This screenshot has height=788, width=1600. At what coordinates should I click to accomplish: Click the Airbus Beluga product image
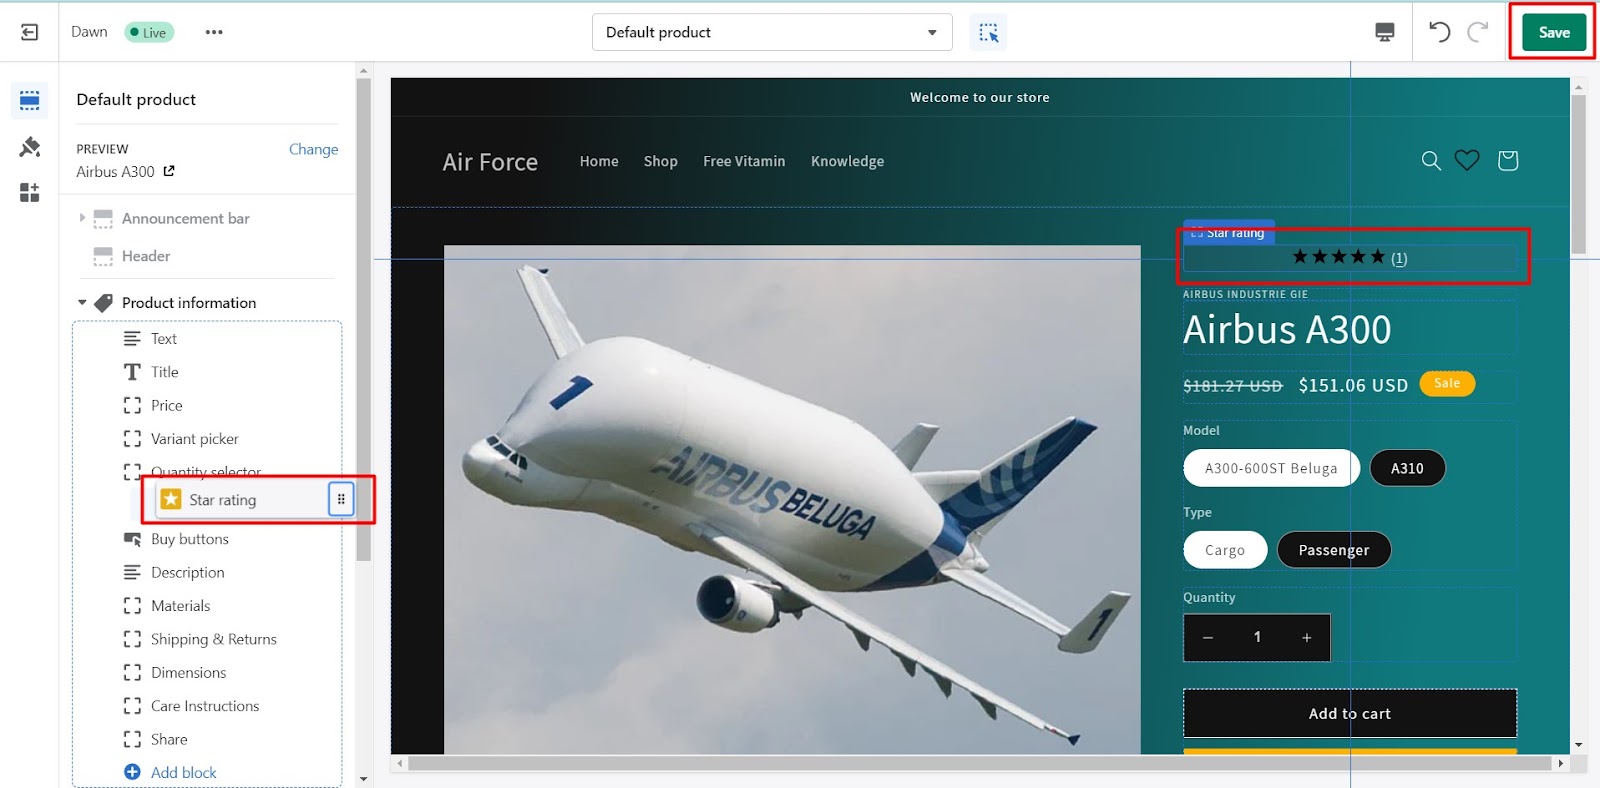[792, 499]
